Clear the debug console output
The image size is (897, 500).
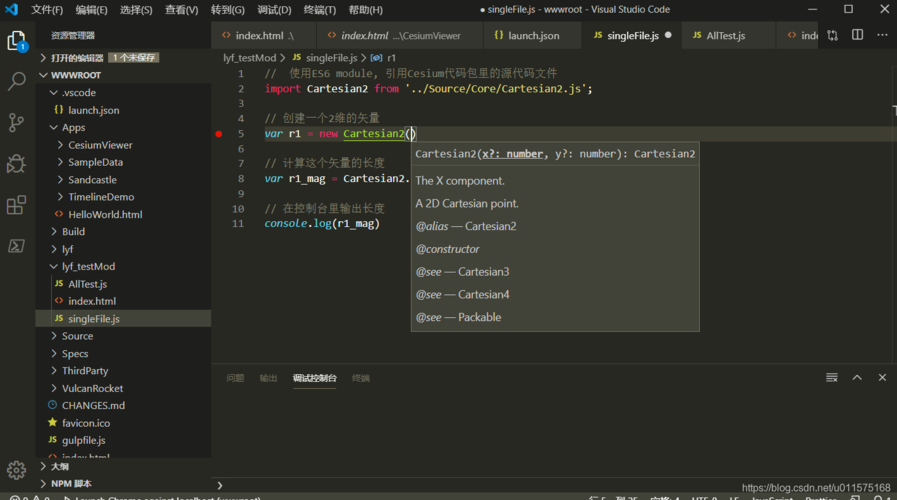(x=832, y=378)
